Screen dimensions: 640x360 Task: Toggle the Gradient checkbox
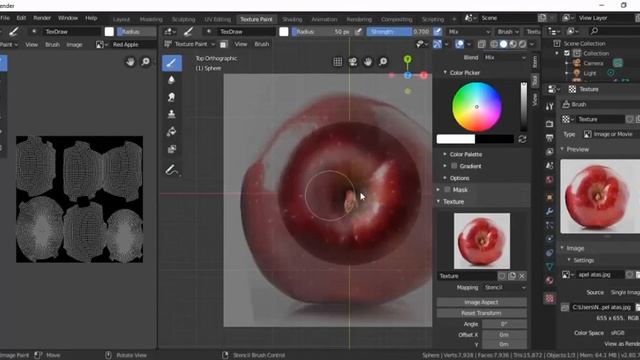454,166
